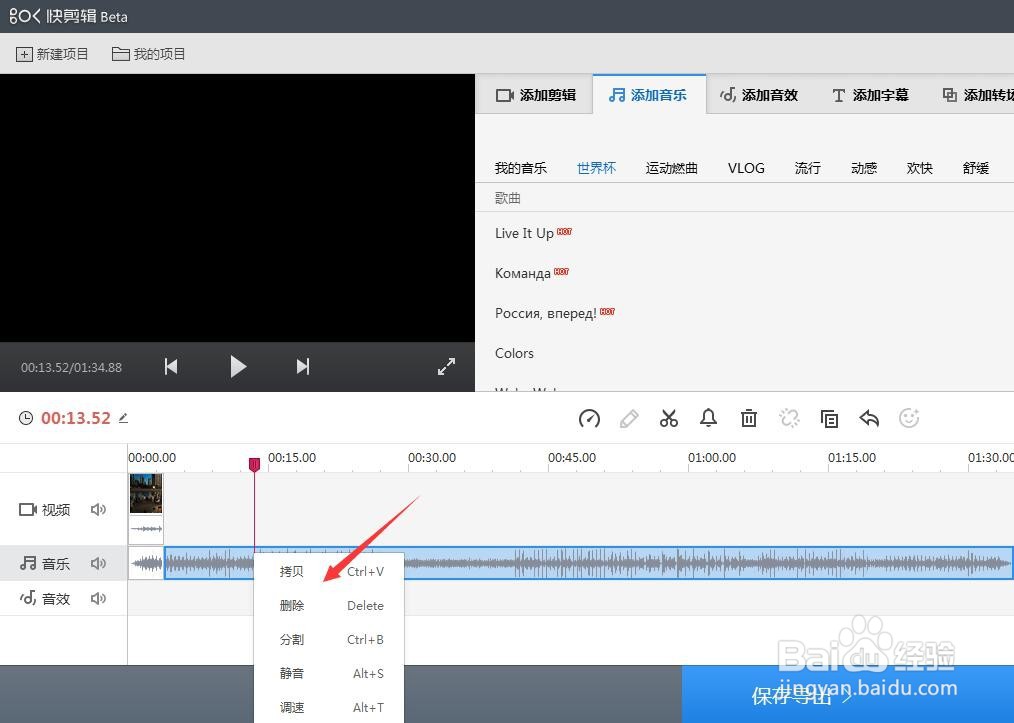This screenshot has width=1014, height=723.
Task: Select the video clip thumbnail on timeline
Action: point(146,493)
